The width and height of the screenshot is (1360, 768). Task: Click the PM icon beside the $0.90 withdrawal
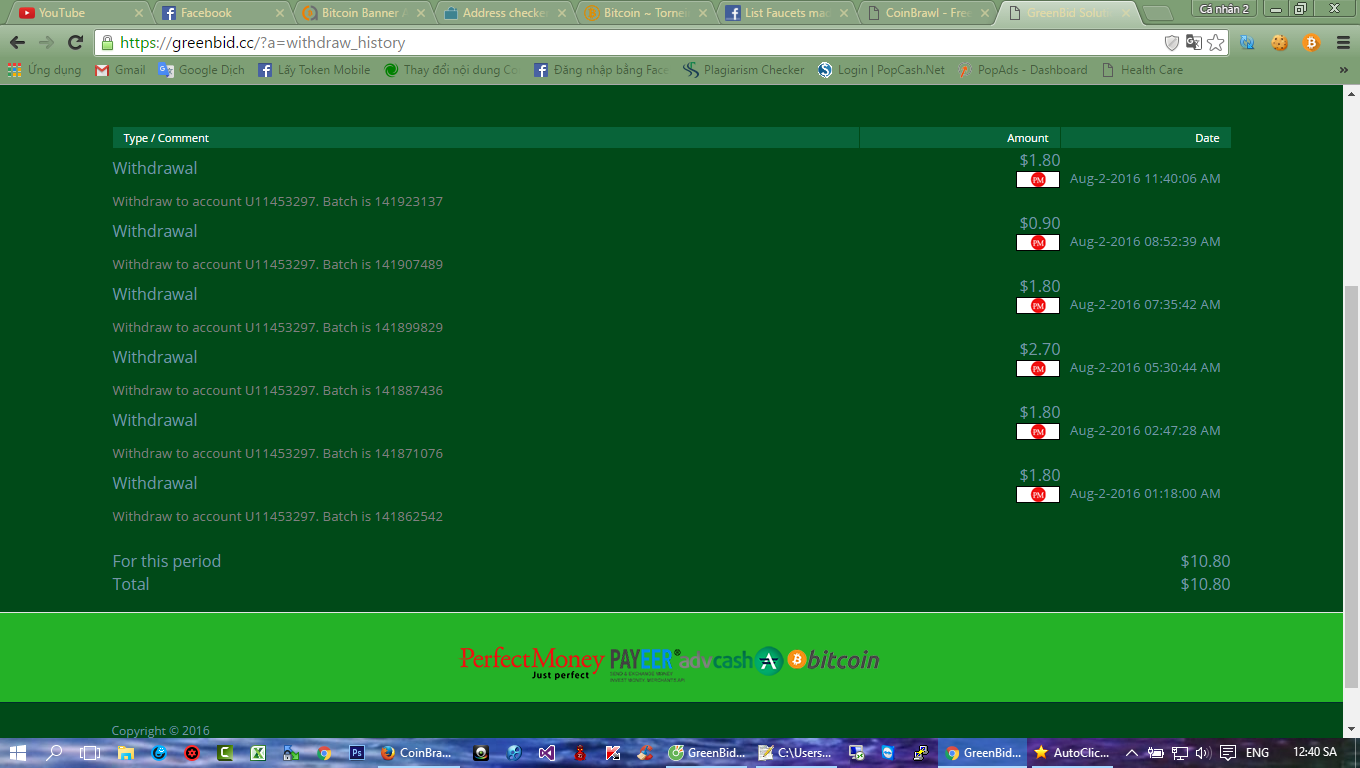pos(1038,243)
